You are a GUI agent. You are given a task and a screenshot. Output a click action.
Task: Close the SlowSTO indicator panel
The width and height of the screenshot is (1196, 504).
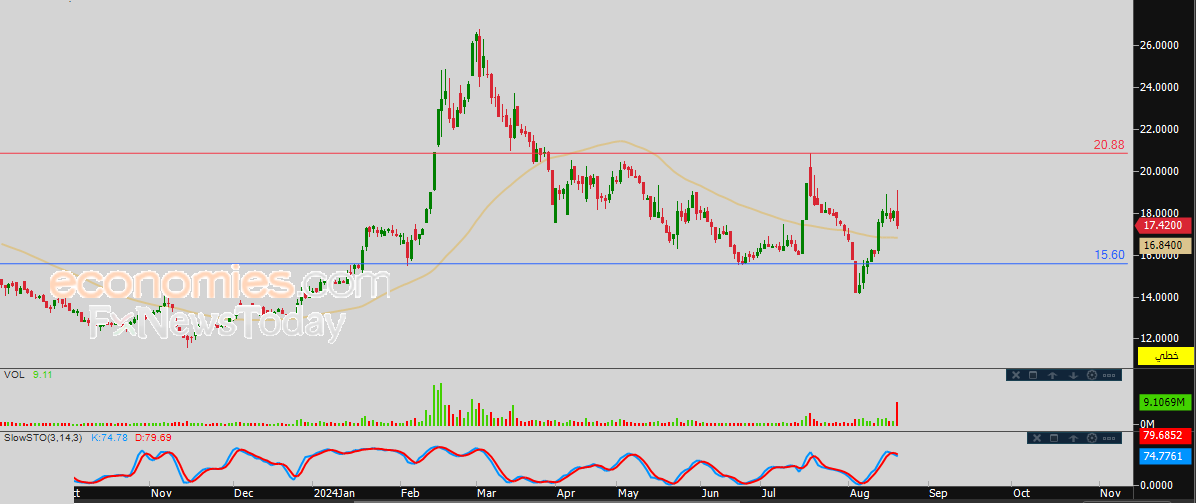point(1035,438)
